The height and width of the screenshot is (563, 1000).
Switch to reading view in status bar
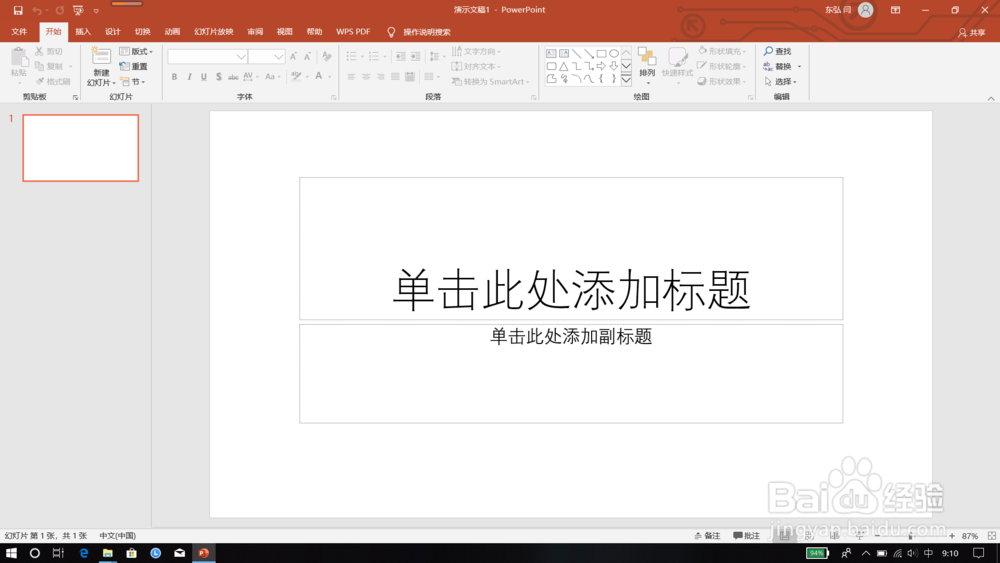pyautogui.click(x=834, y=536)
